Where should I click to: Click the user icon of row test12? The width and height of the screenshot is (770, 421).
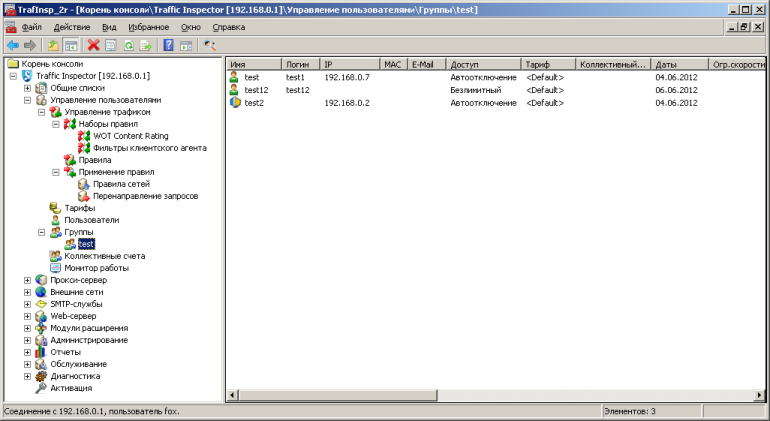[x=235, y=90]
